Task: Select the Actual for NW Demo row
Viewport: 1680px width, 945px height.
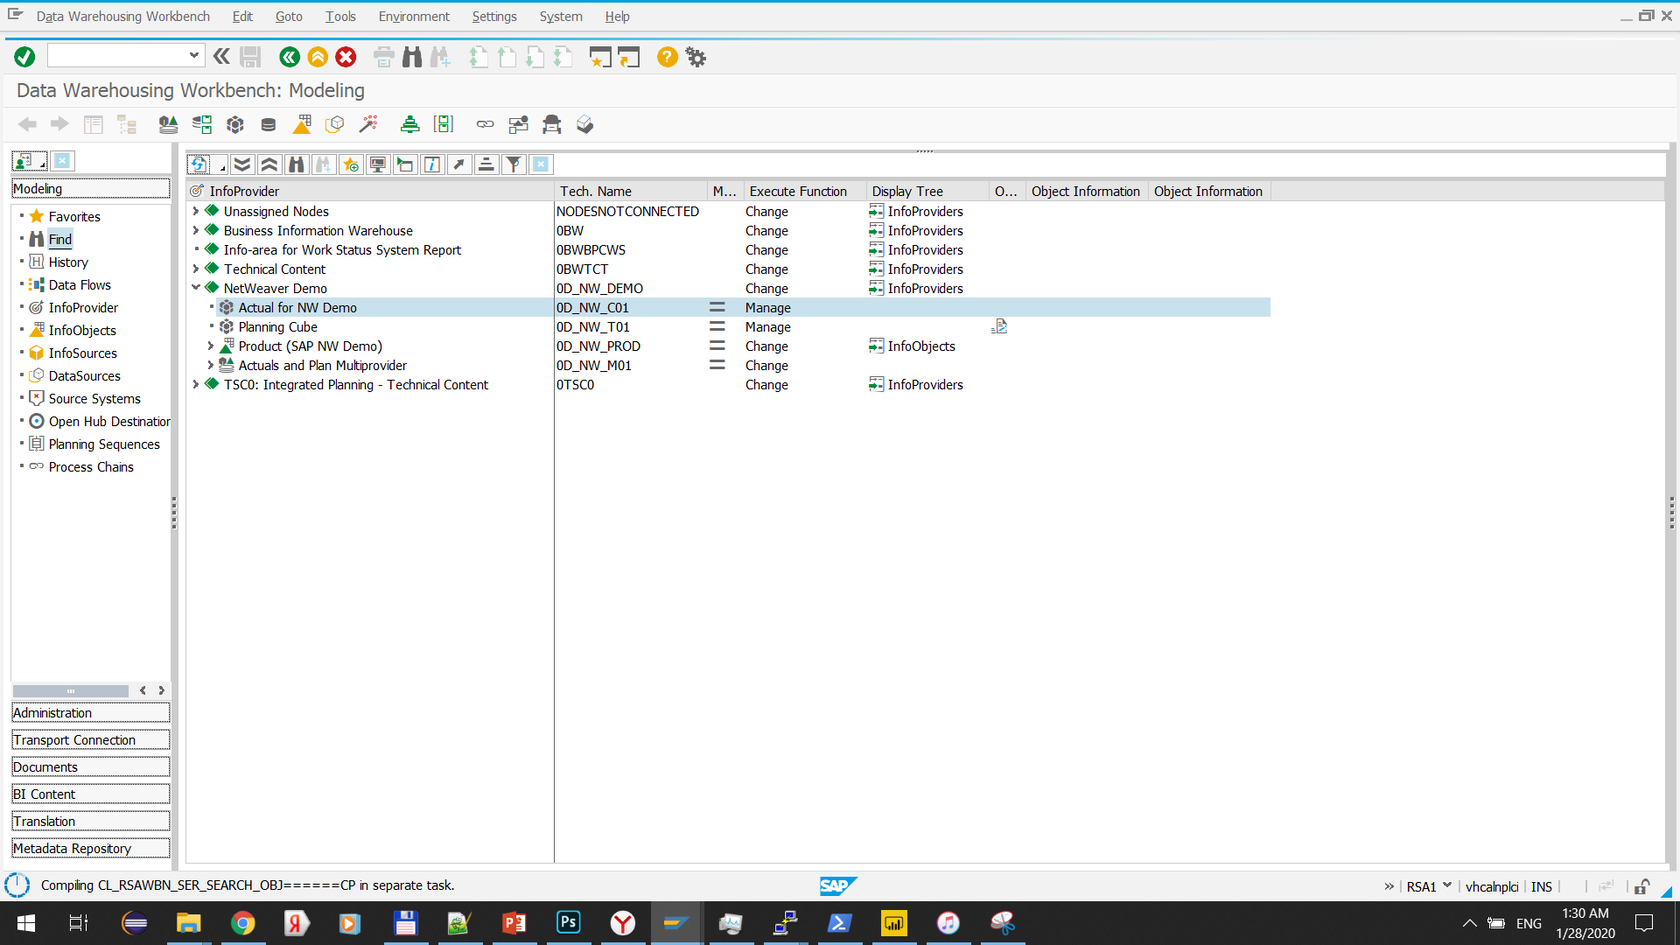Action: click(728, 308)
